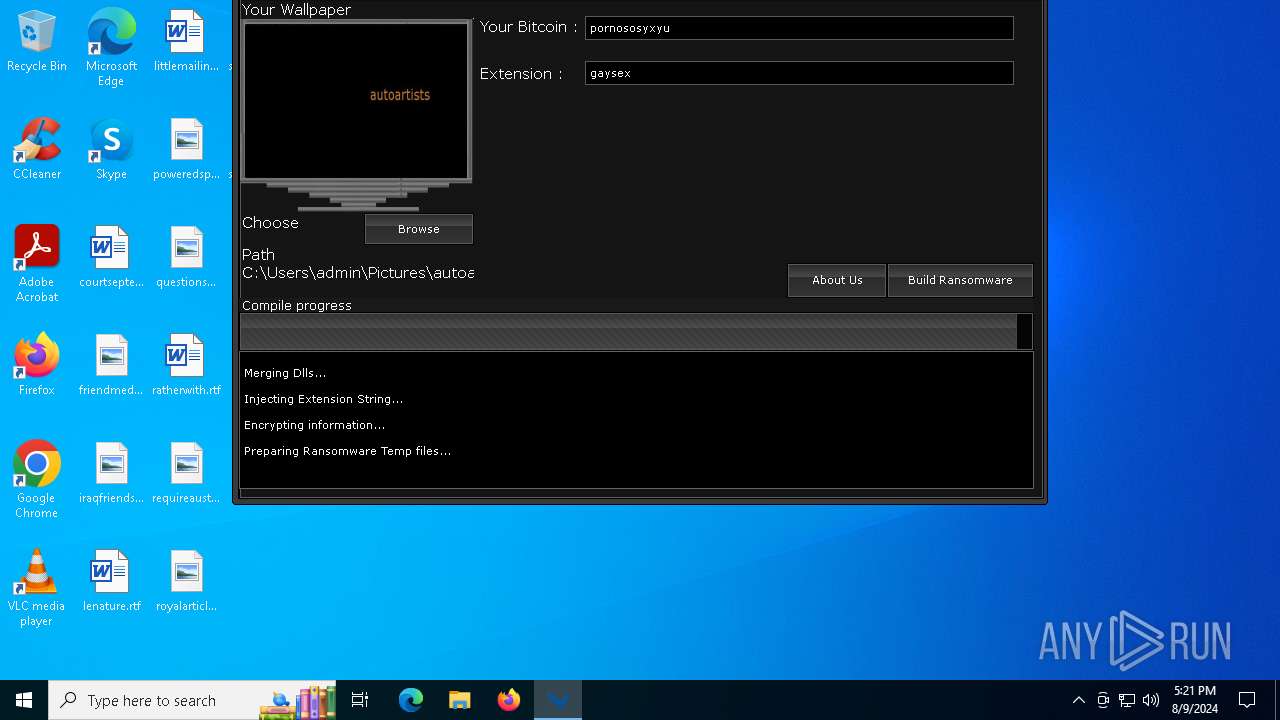Click the 'Encrypting information...' log line
The height and width of the screenshot is (720, 1280).
[x=314, y=425]
